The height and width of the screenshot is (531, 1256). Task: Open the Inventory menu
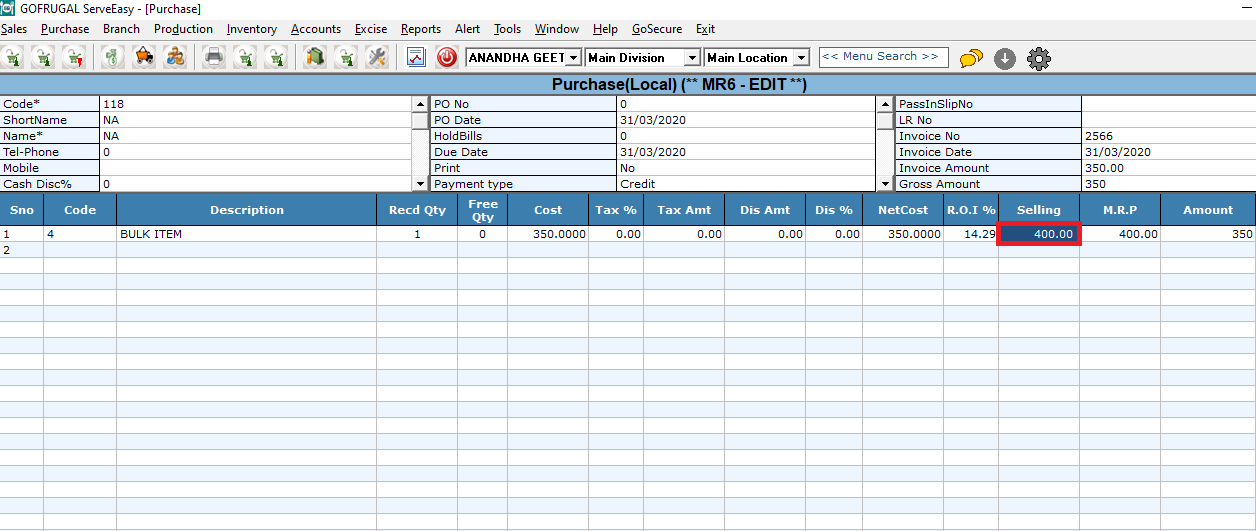252,29
